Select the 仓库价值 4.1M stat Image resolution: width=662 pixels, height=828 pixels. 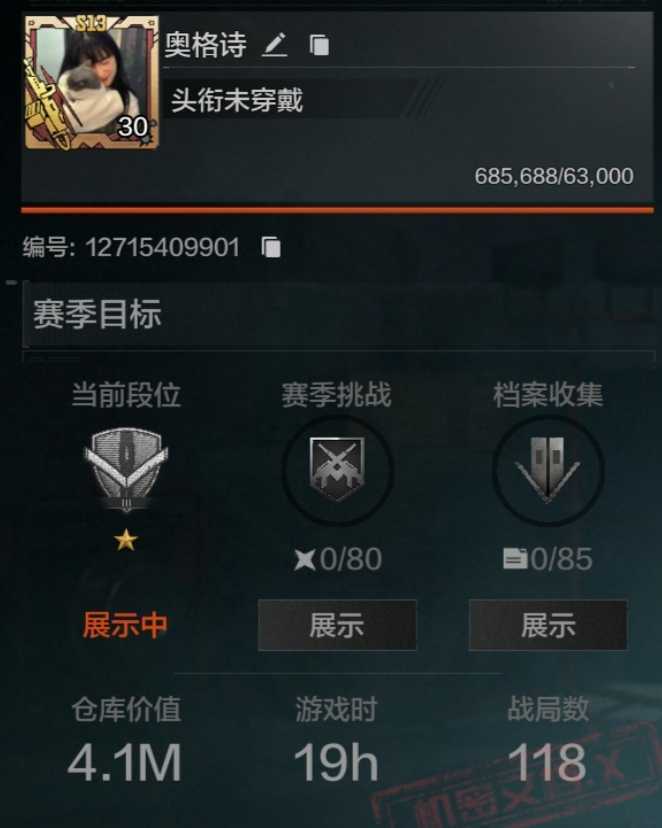(126, 739)
